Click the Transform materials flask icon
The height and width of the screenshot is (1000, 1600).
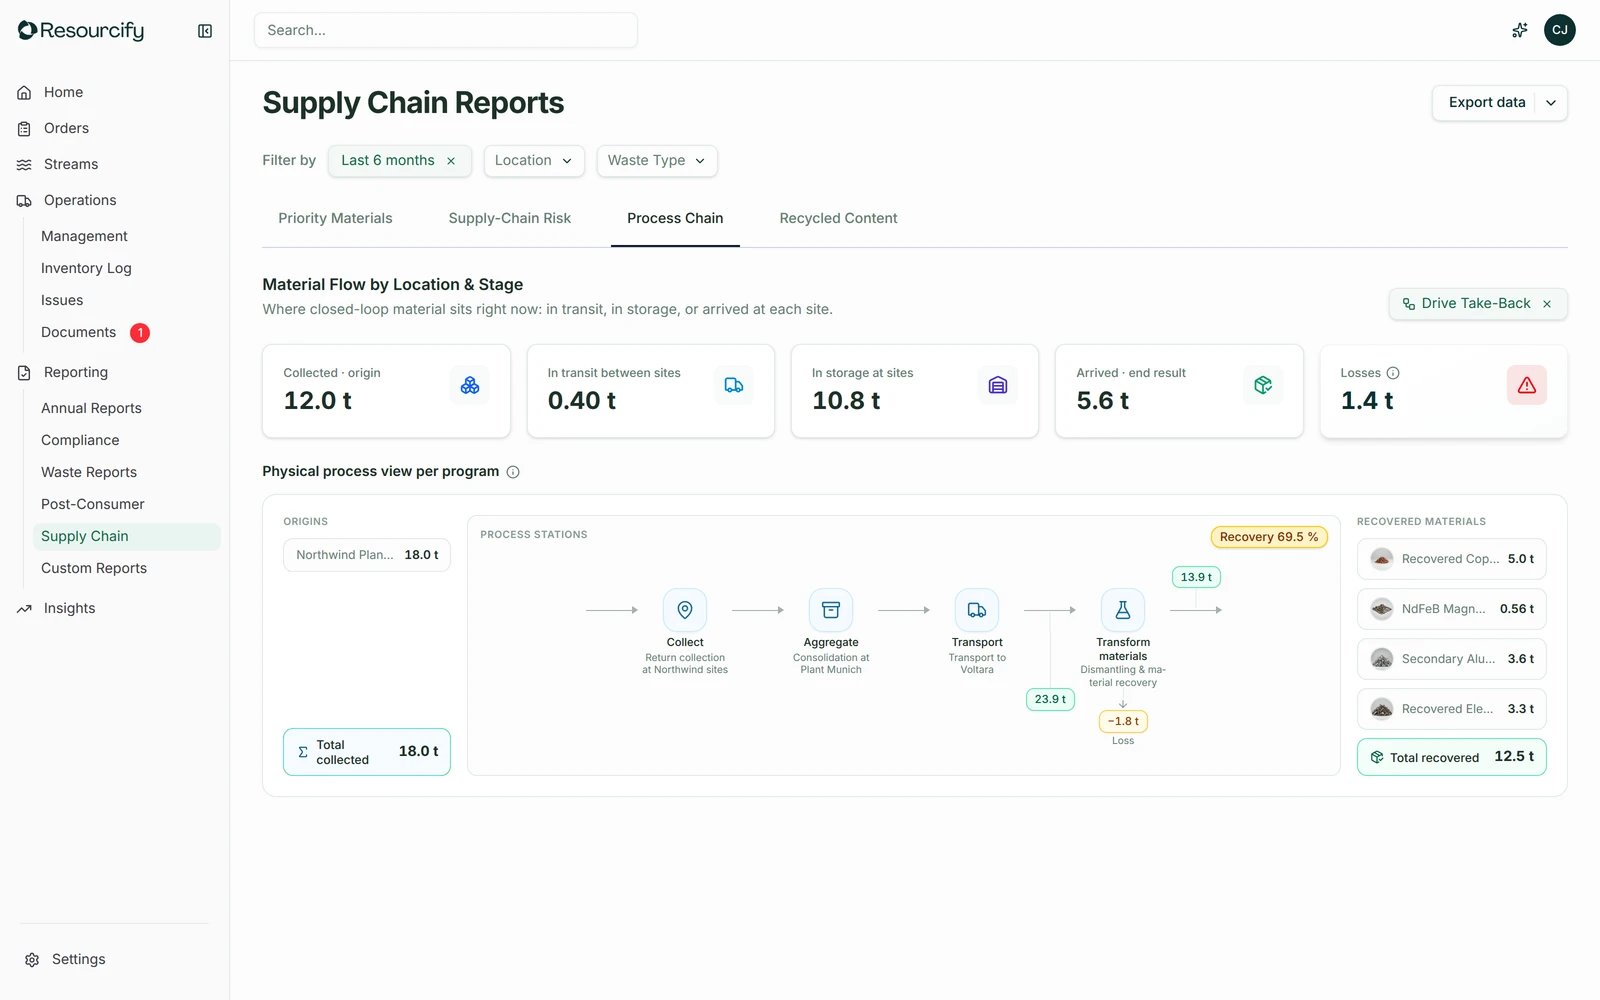(x=1123, y=610)
